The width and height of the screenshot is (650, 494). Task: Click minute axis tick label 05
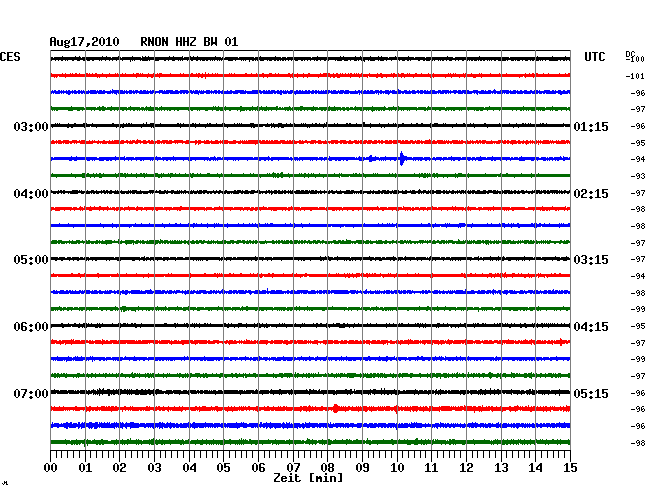tap(223, 468)
